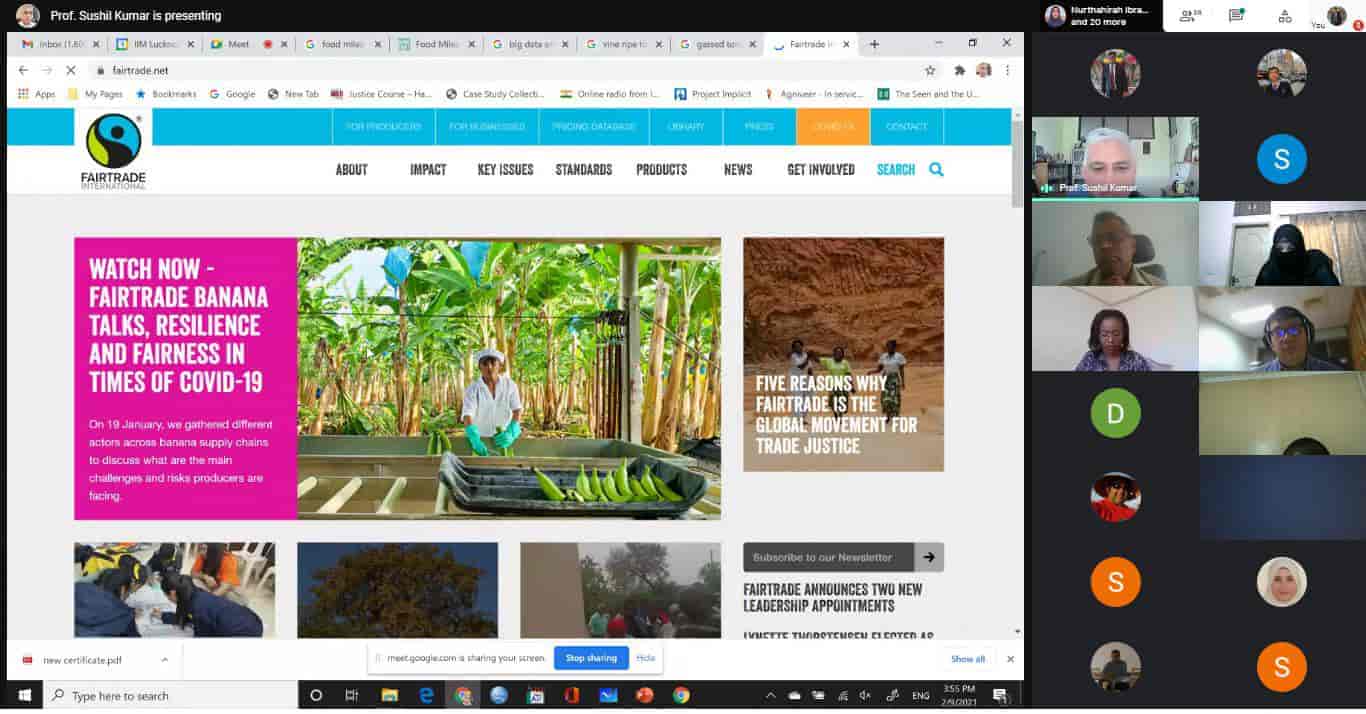The width and height of the screenshot is (1366, 714).
Task: Open the GET INVOLVED menu
Action: (x=821, y=170)
